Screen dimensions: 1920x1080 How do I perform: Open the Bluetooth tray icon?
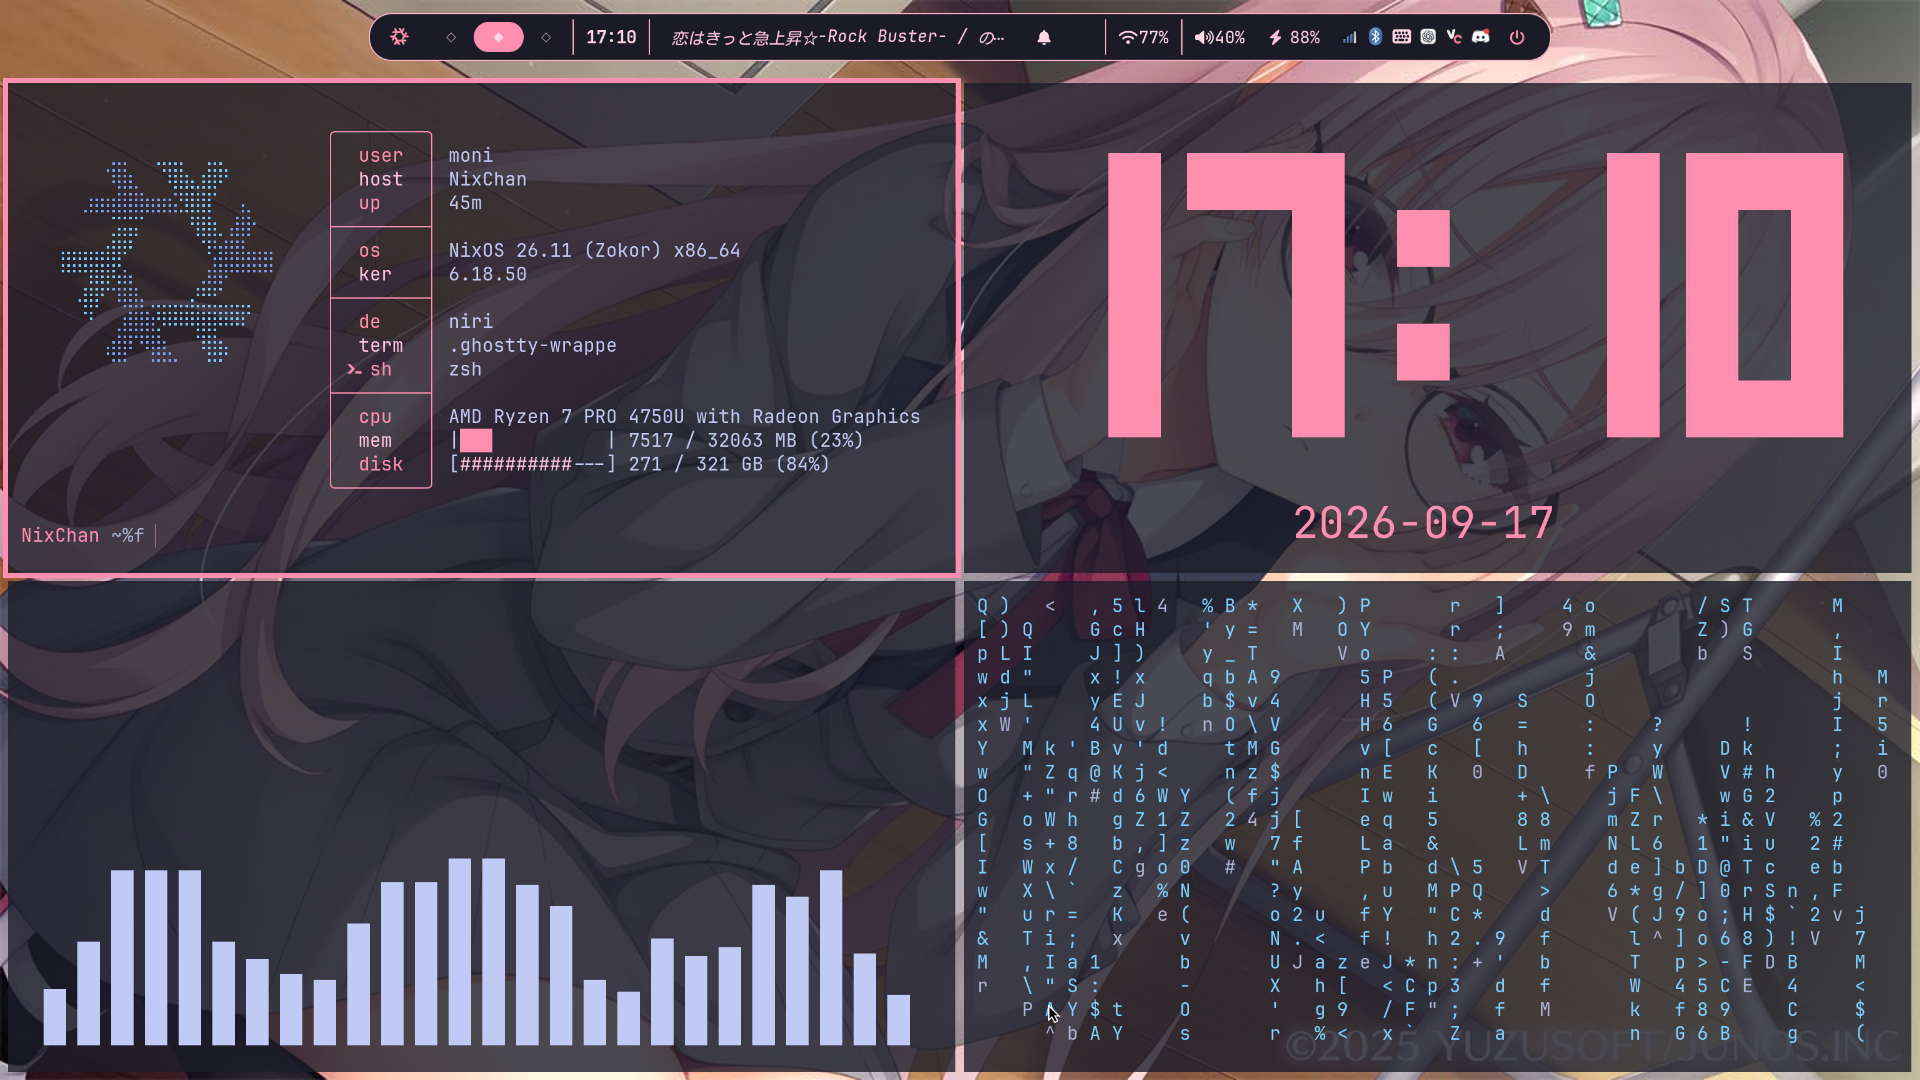click(1375, 37)
